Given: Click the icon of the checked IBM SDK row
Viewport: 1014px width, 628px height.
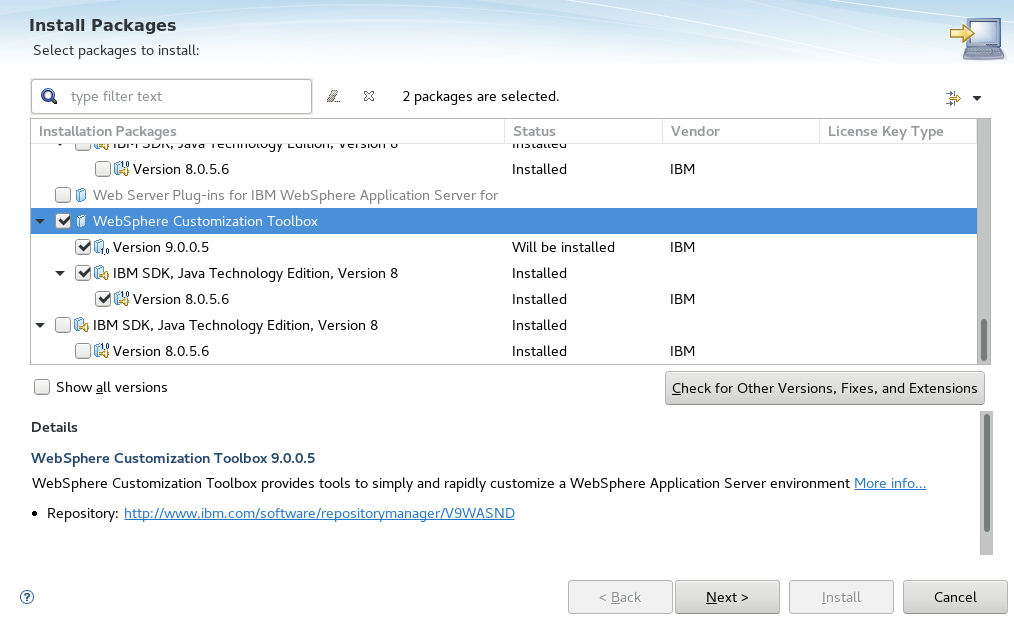Looking at the screenshot, I should coord(102,273).
